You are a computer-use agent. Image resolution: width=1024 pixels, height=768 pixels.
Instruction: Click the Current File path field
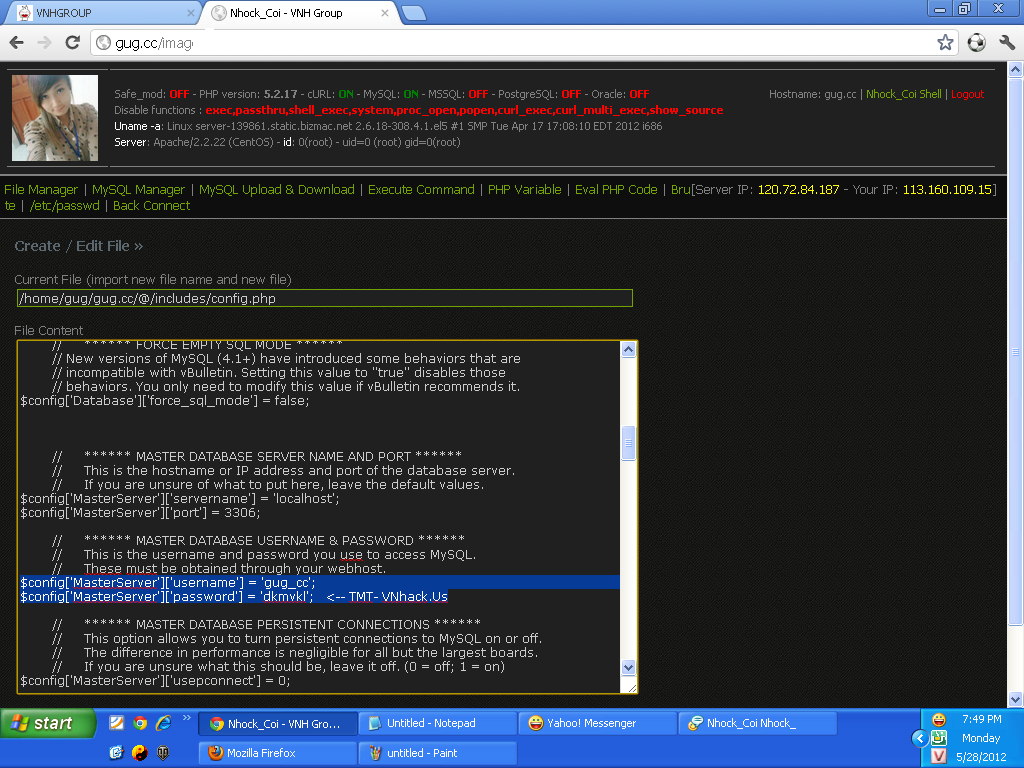(325, 298)
